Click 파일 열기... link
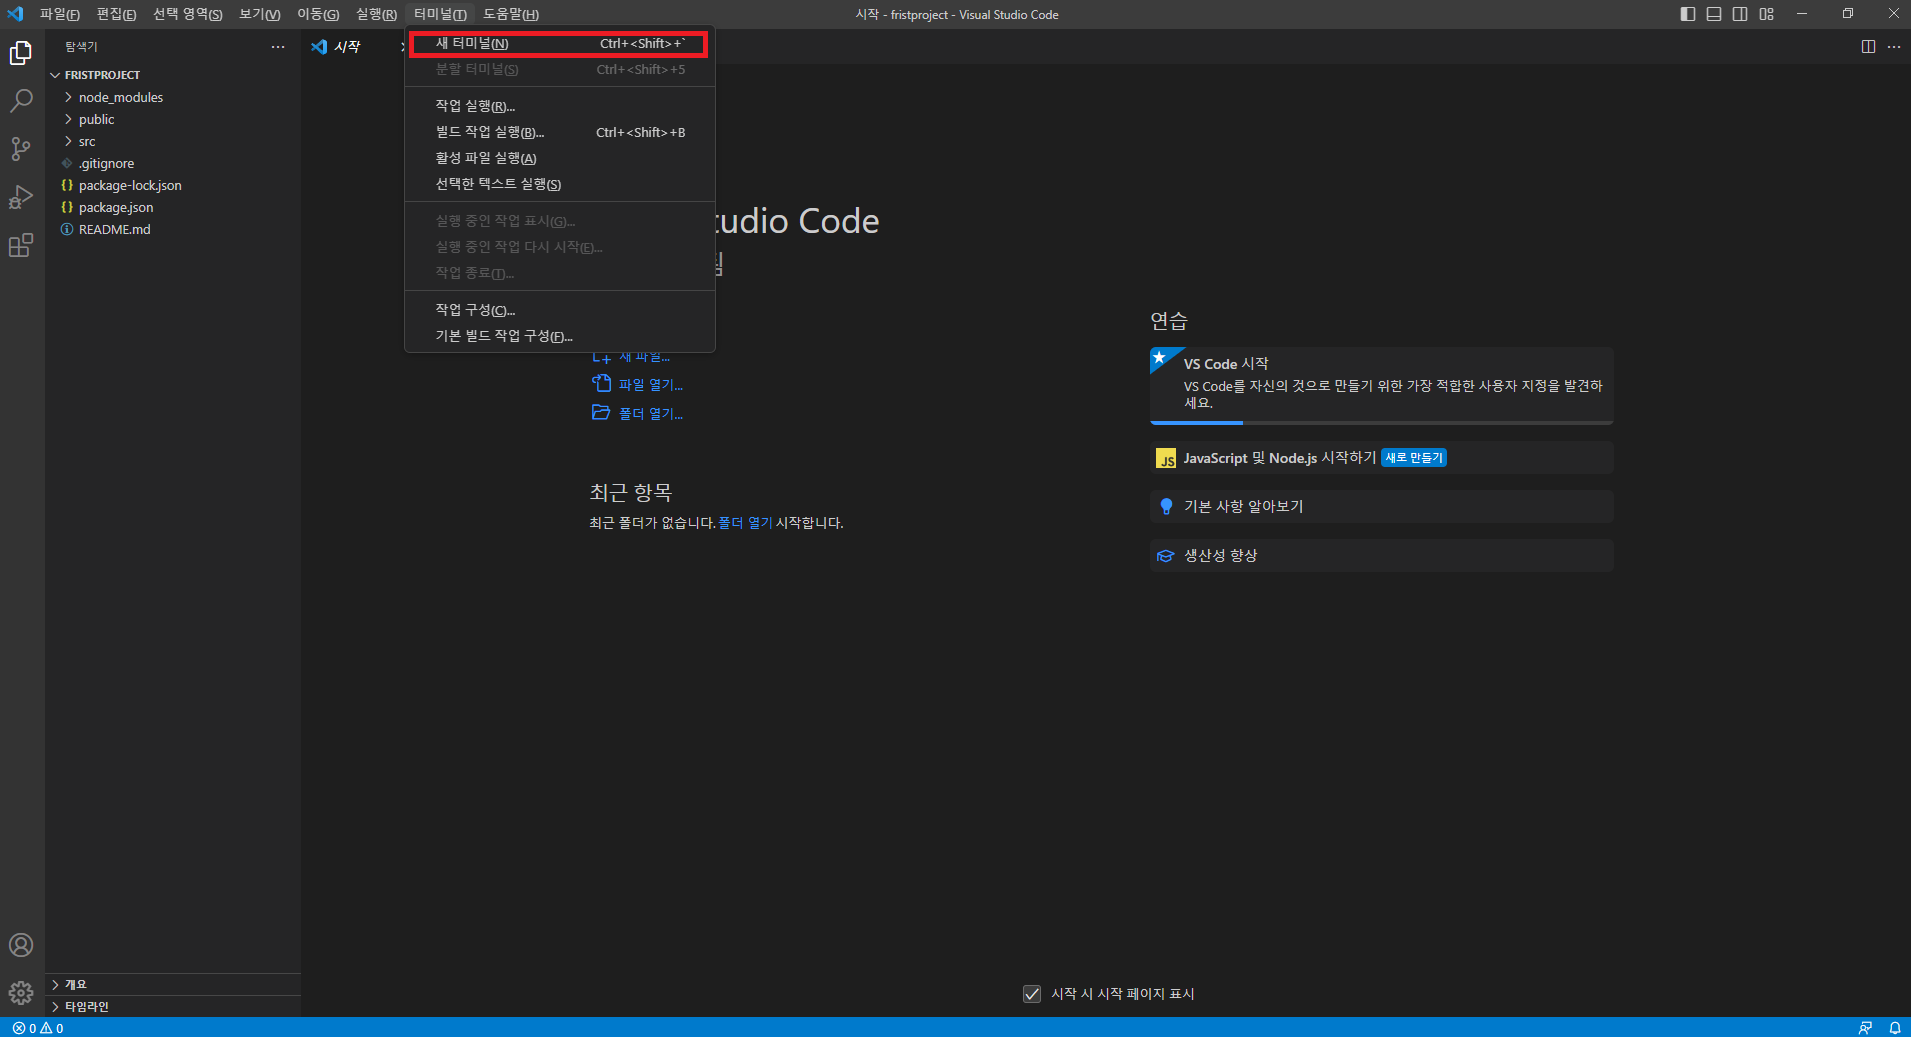 tap(651, 384)
